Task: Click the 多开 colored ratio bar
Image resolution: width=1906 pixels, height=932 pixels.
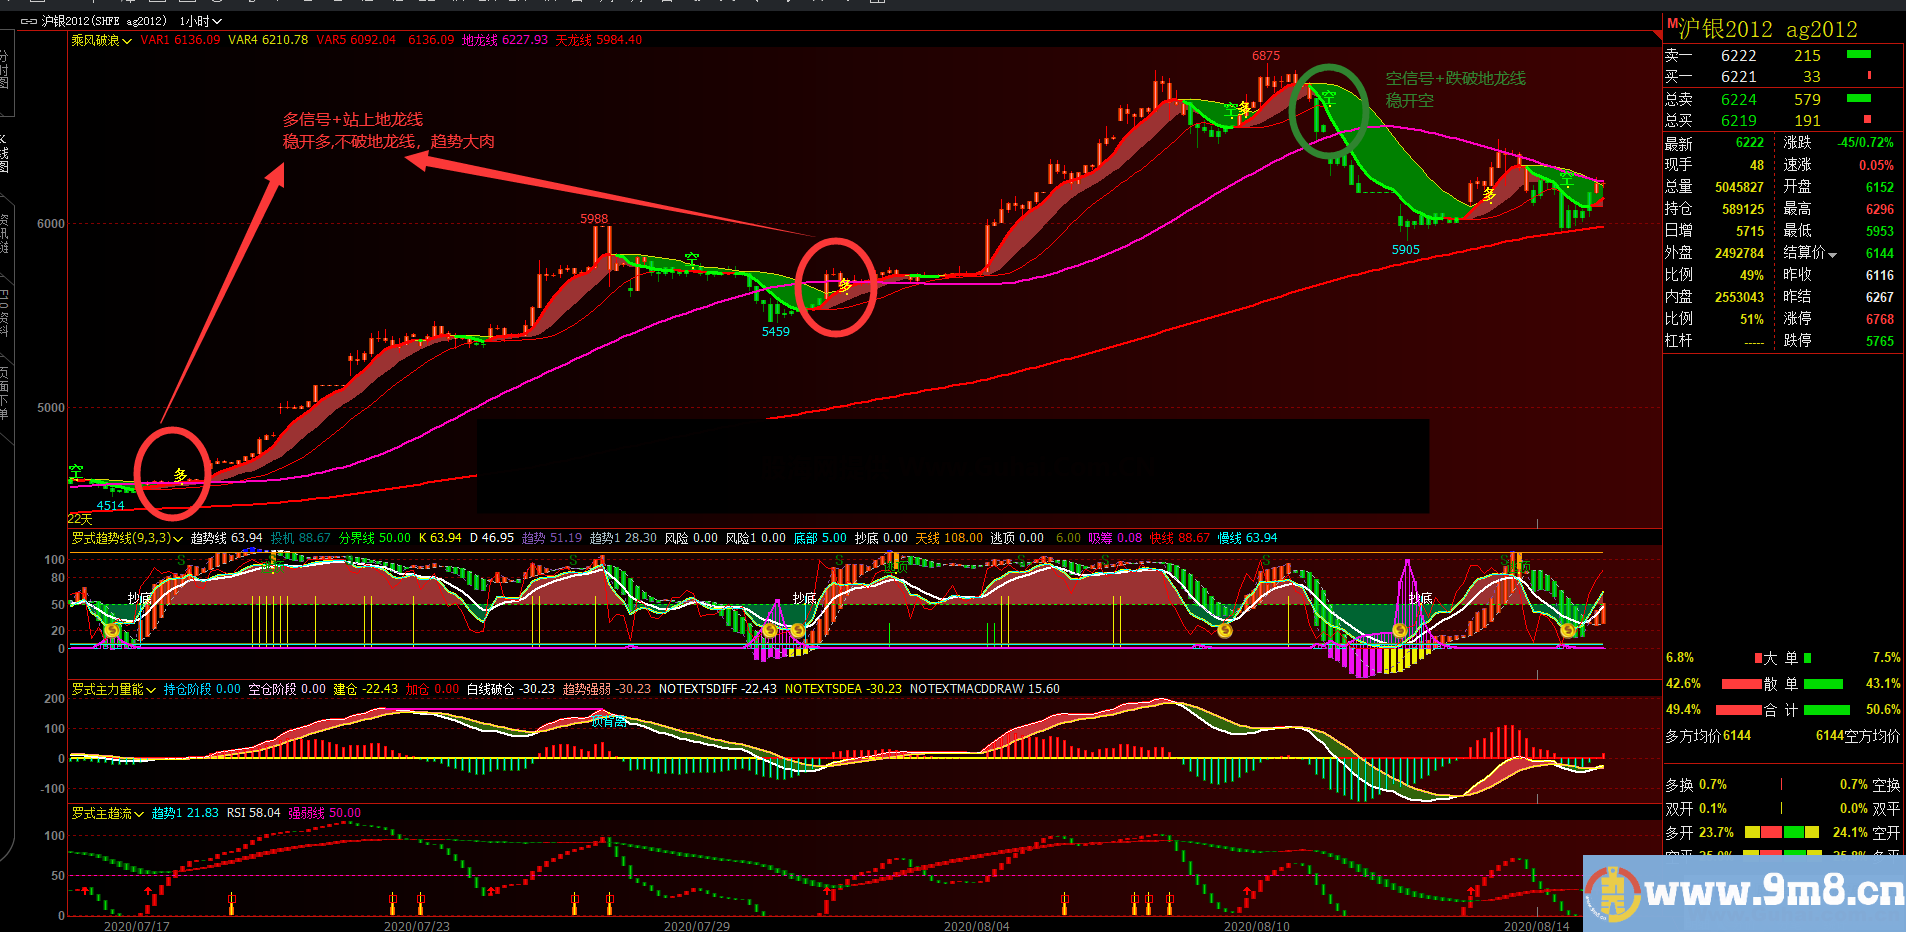Action: (1782, 832)
